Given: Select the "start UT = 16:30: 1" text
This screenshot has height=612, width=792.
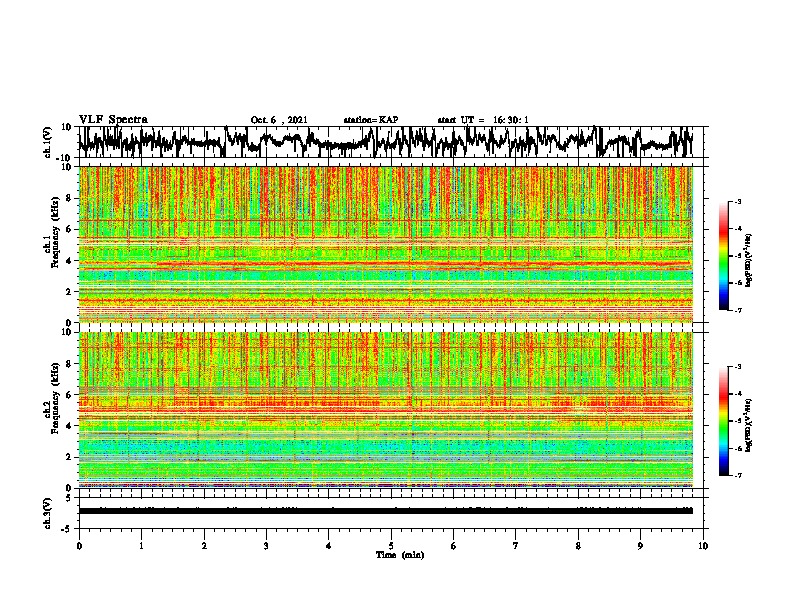Looking at the screenshot, I should point(483,120).
